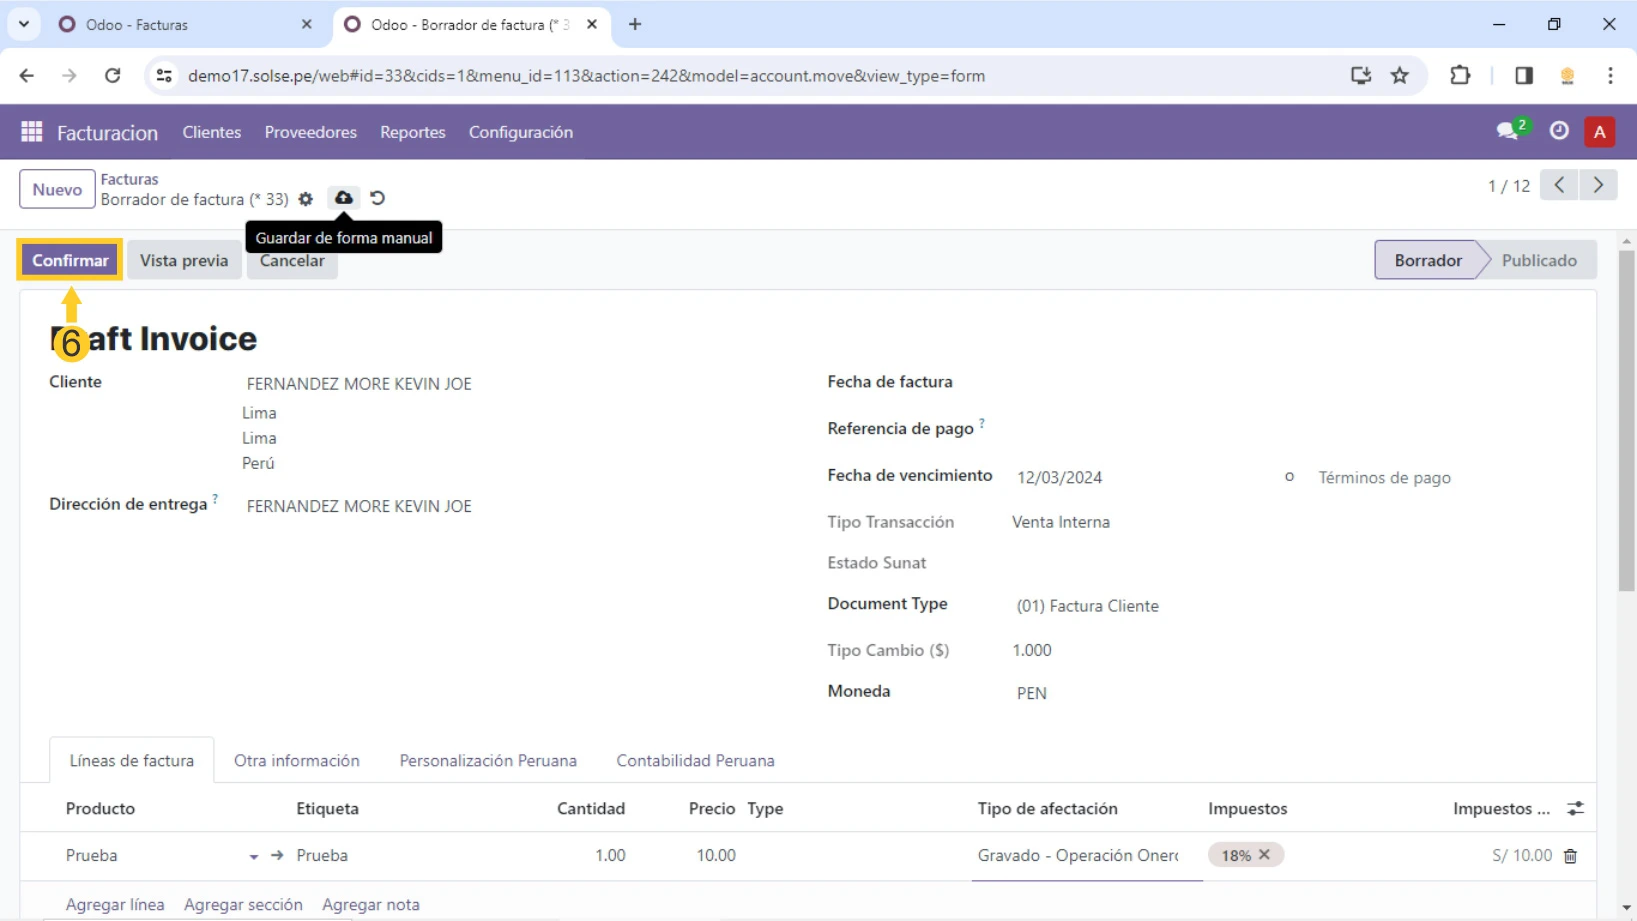Click the Confirmar button
The height and width of the screenshot is (921, 1637).
[x=70, y=260]
